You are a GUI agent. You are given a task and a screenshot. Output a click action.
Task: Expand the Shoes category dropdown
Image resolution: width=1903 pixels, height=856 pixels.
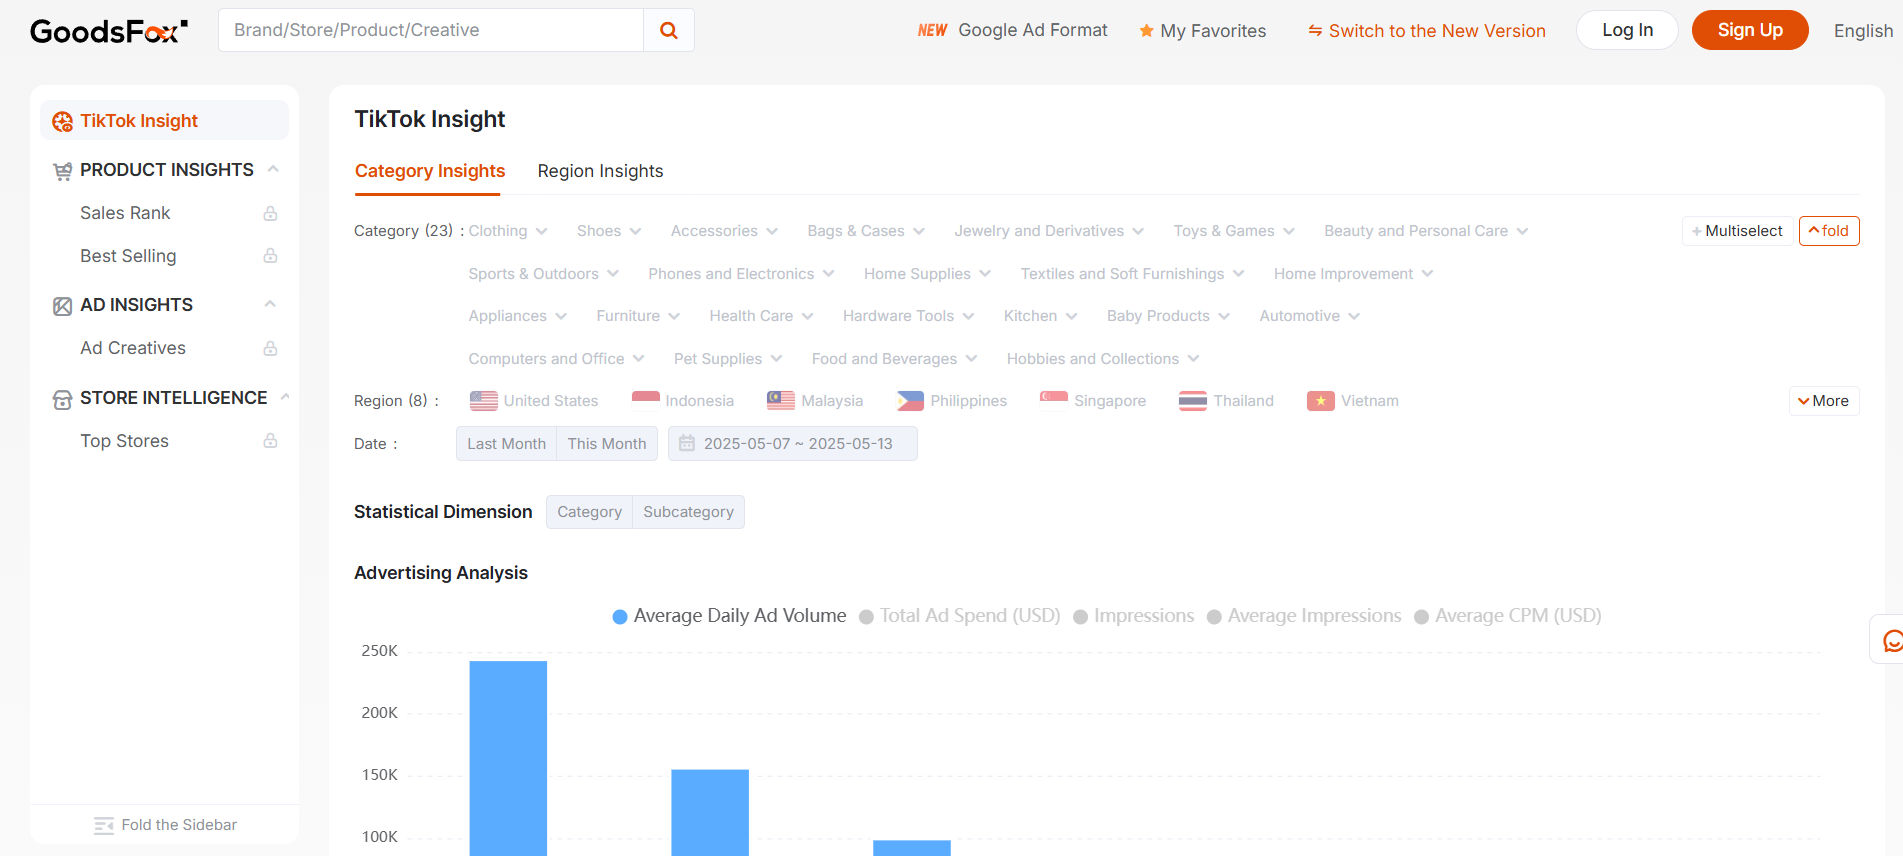point(609,231)
